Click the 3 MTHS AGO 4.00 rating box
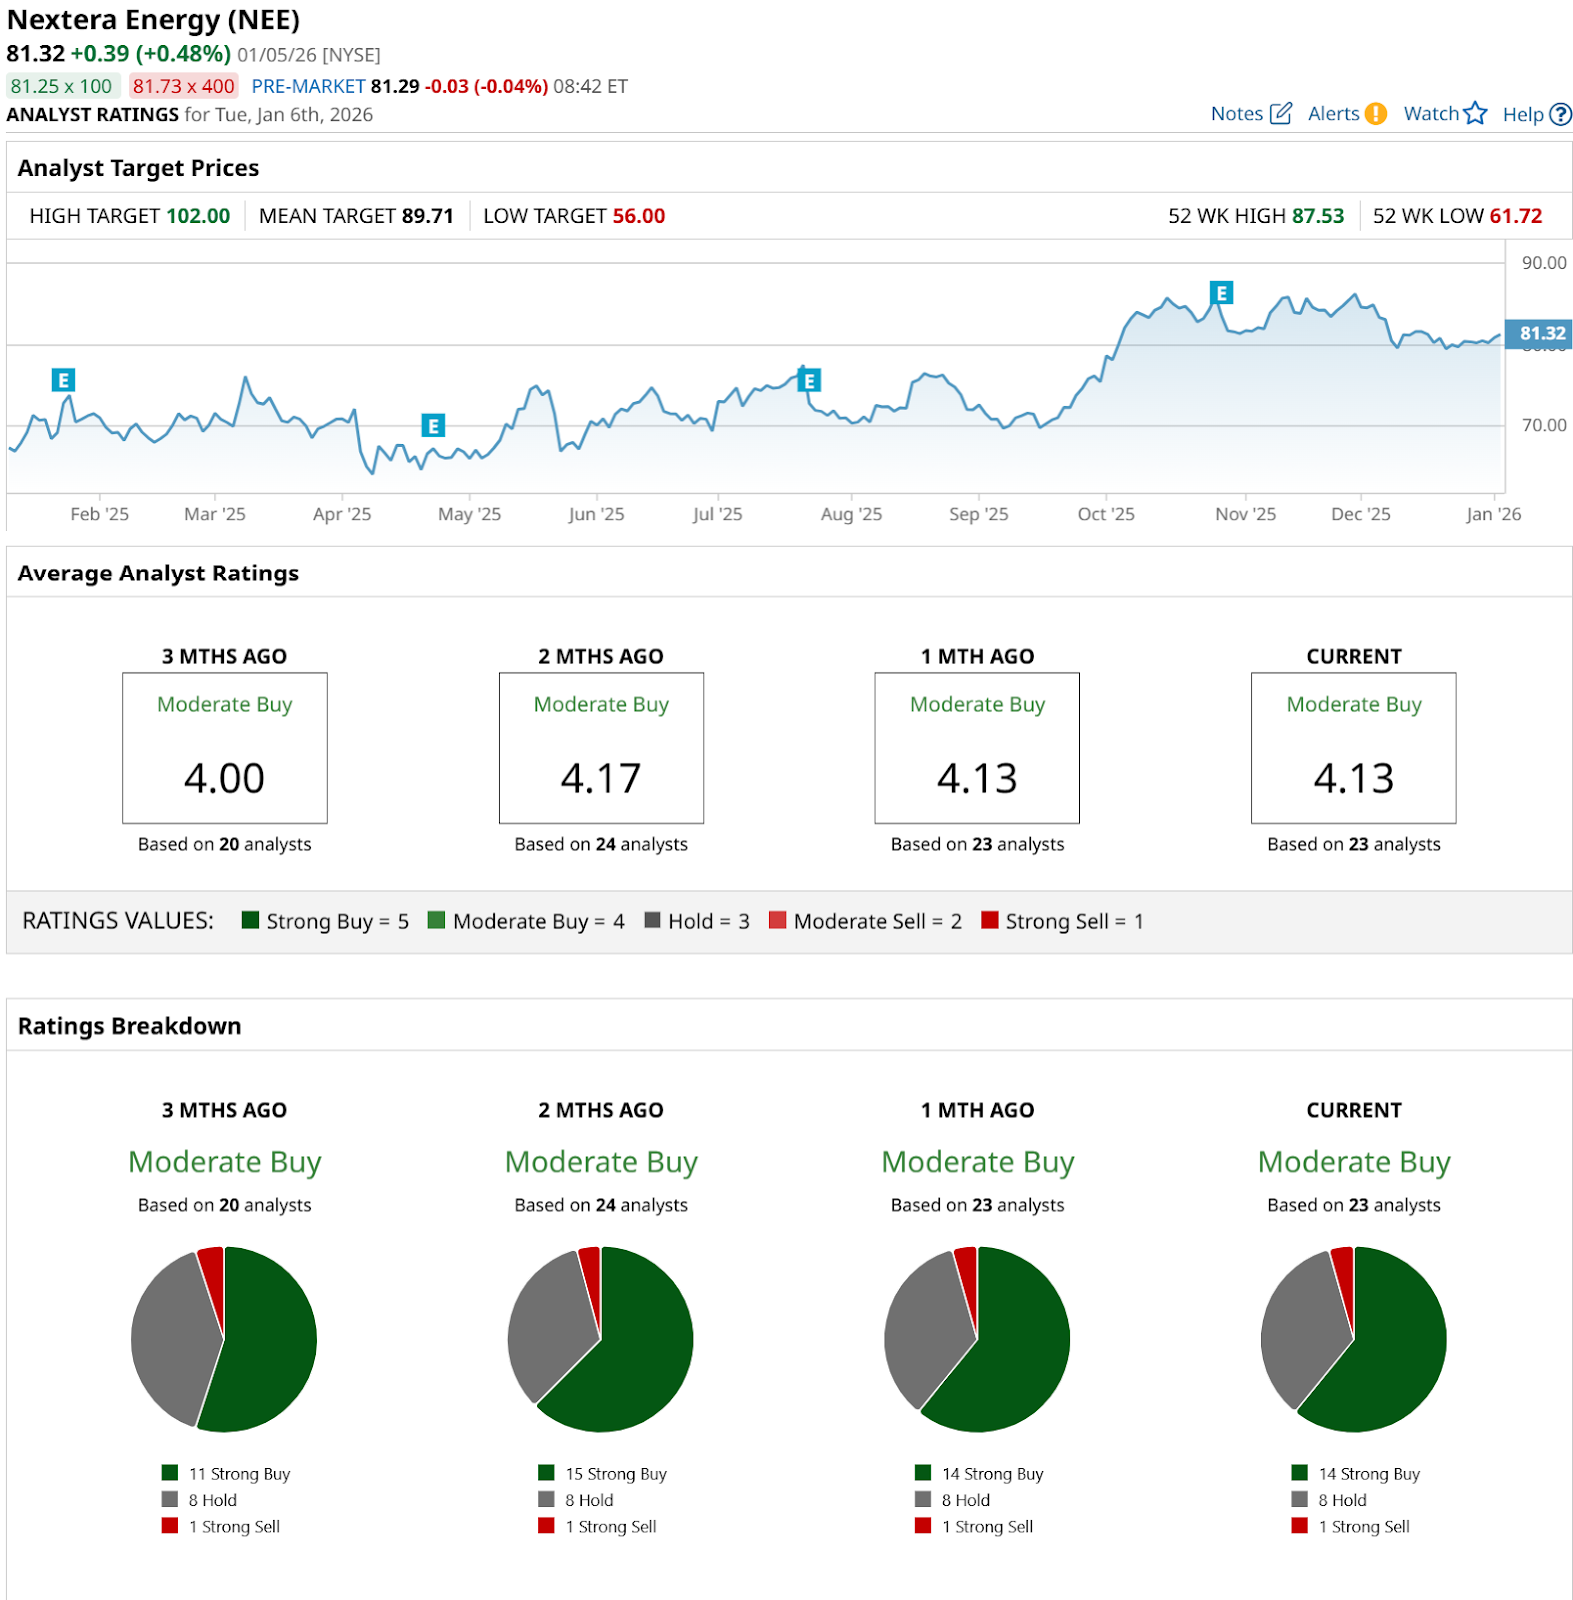 coord(224,748)
